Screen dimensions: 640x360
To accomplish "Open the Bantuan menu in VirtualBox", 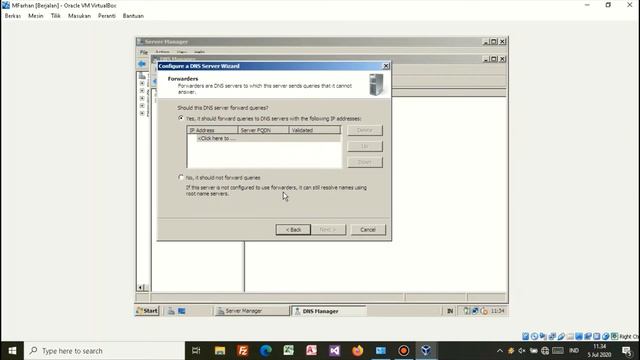I will 133,16.
